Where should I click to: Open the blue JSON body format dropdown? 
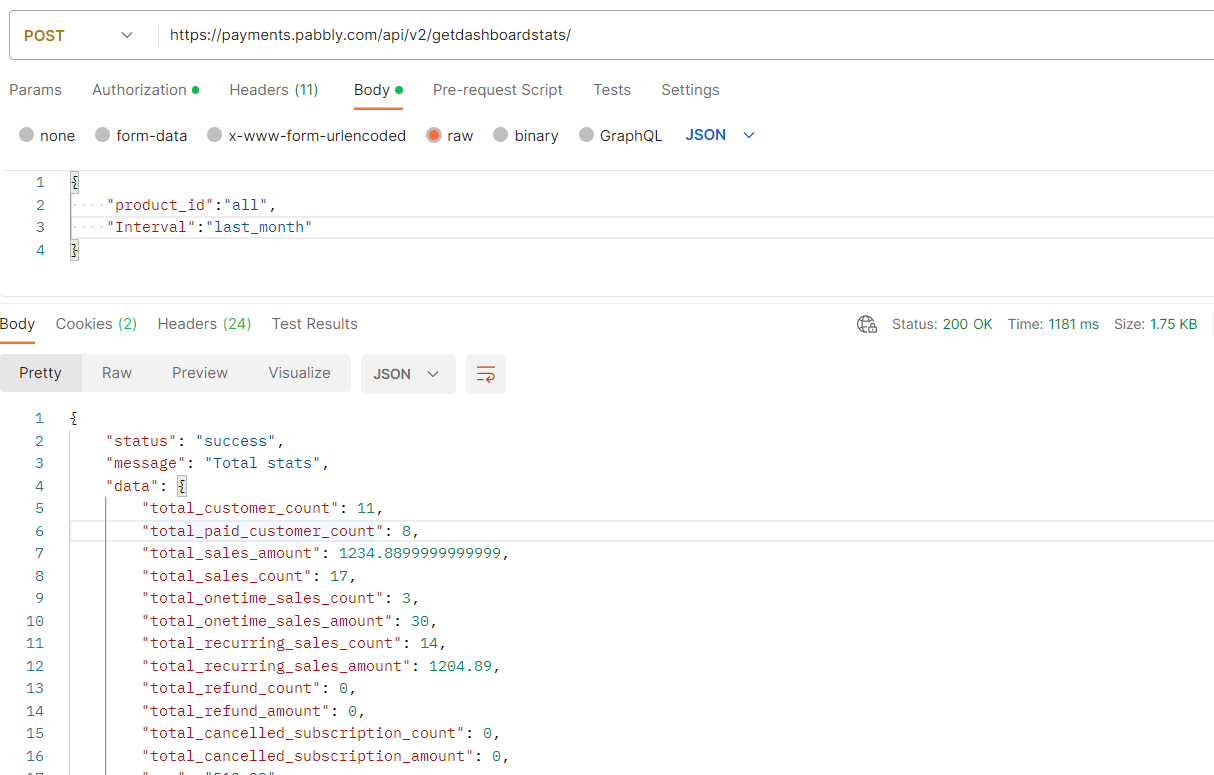click(720, 135)
